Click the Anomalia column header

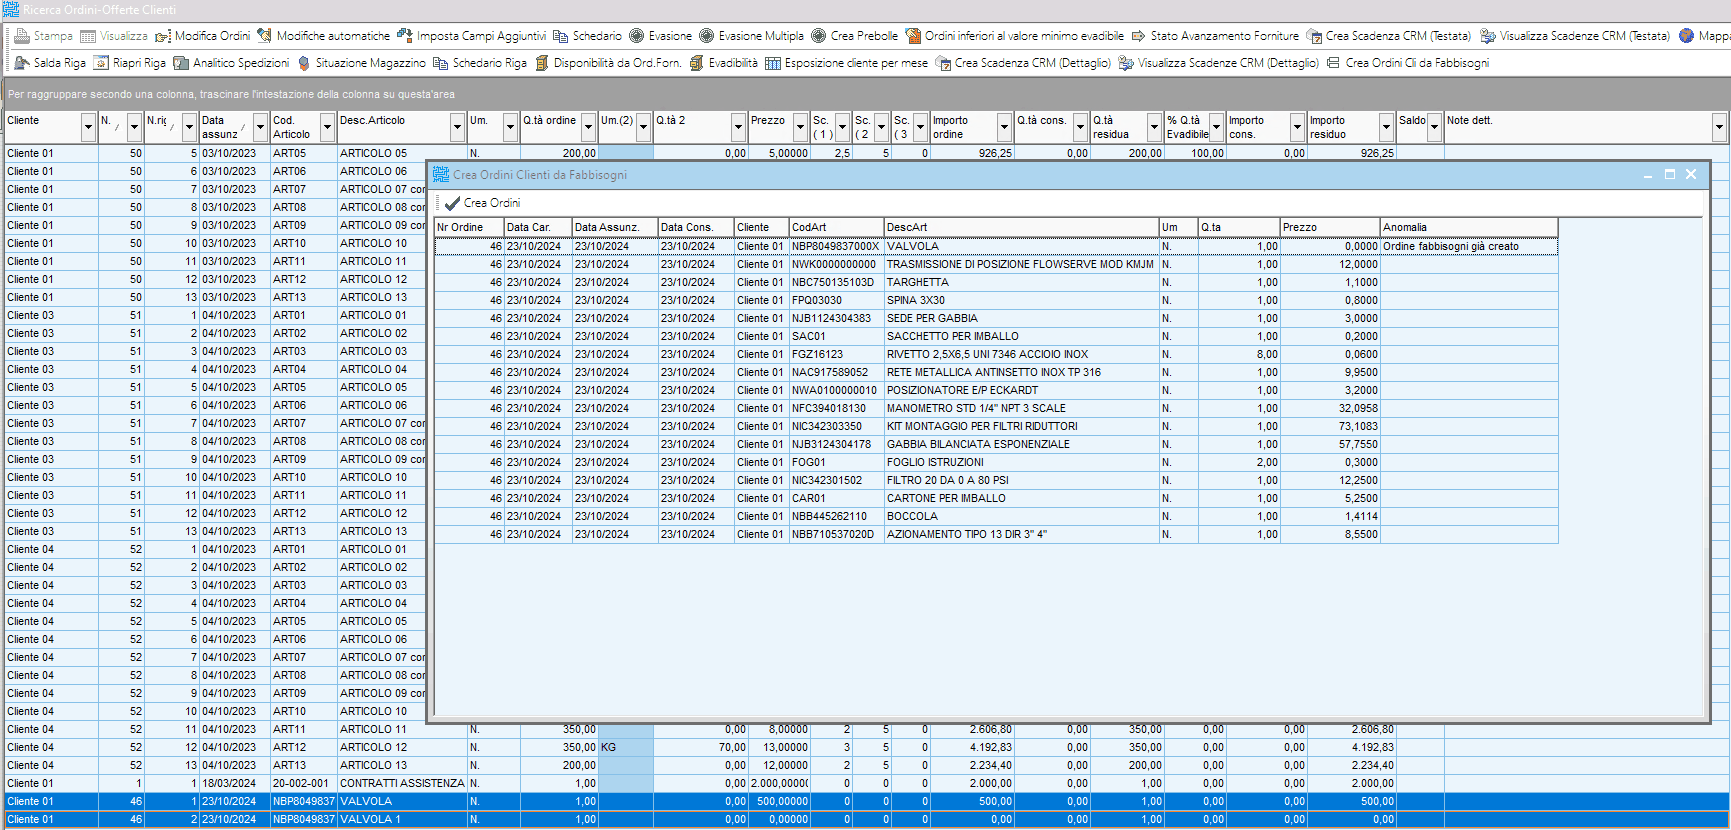click(1468, 227)
